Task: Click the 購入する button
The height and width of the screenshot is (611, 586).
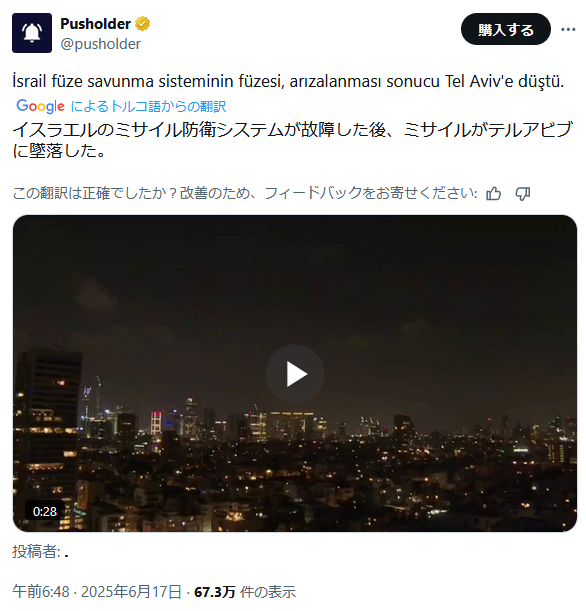Action: pos(505,29)
